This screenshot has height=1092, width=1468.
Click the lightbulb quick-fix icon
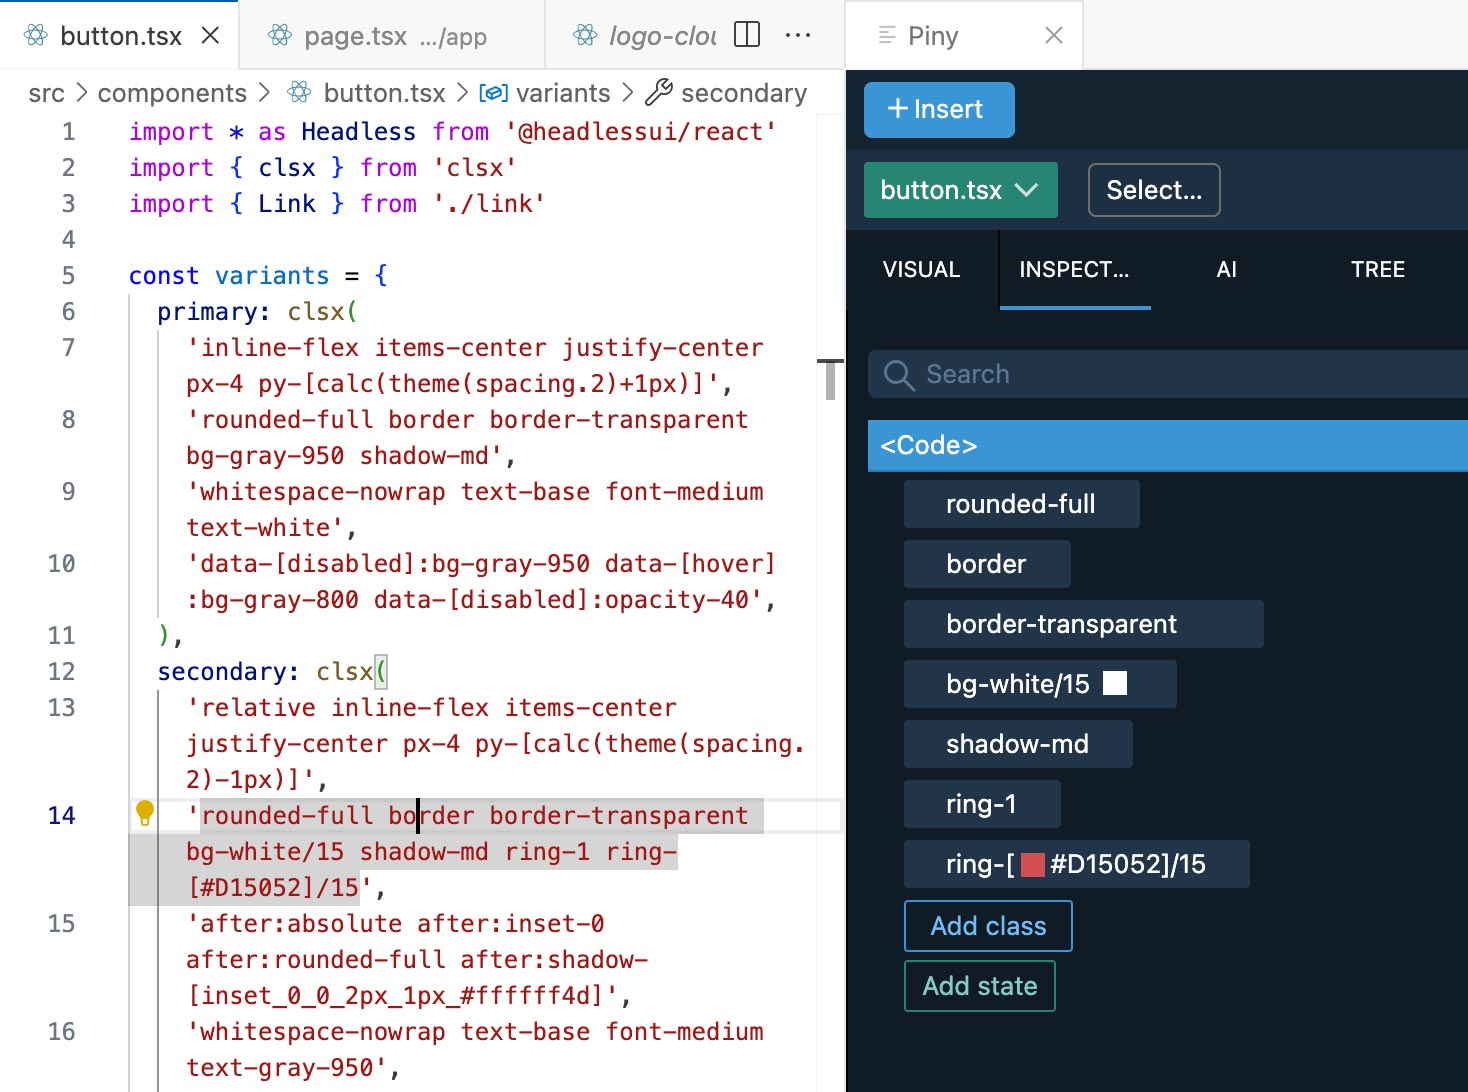tap(145, 813)
